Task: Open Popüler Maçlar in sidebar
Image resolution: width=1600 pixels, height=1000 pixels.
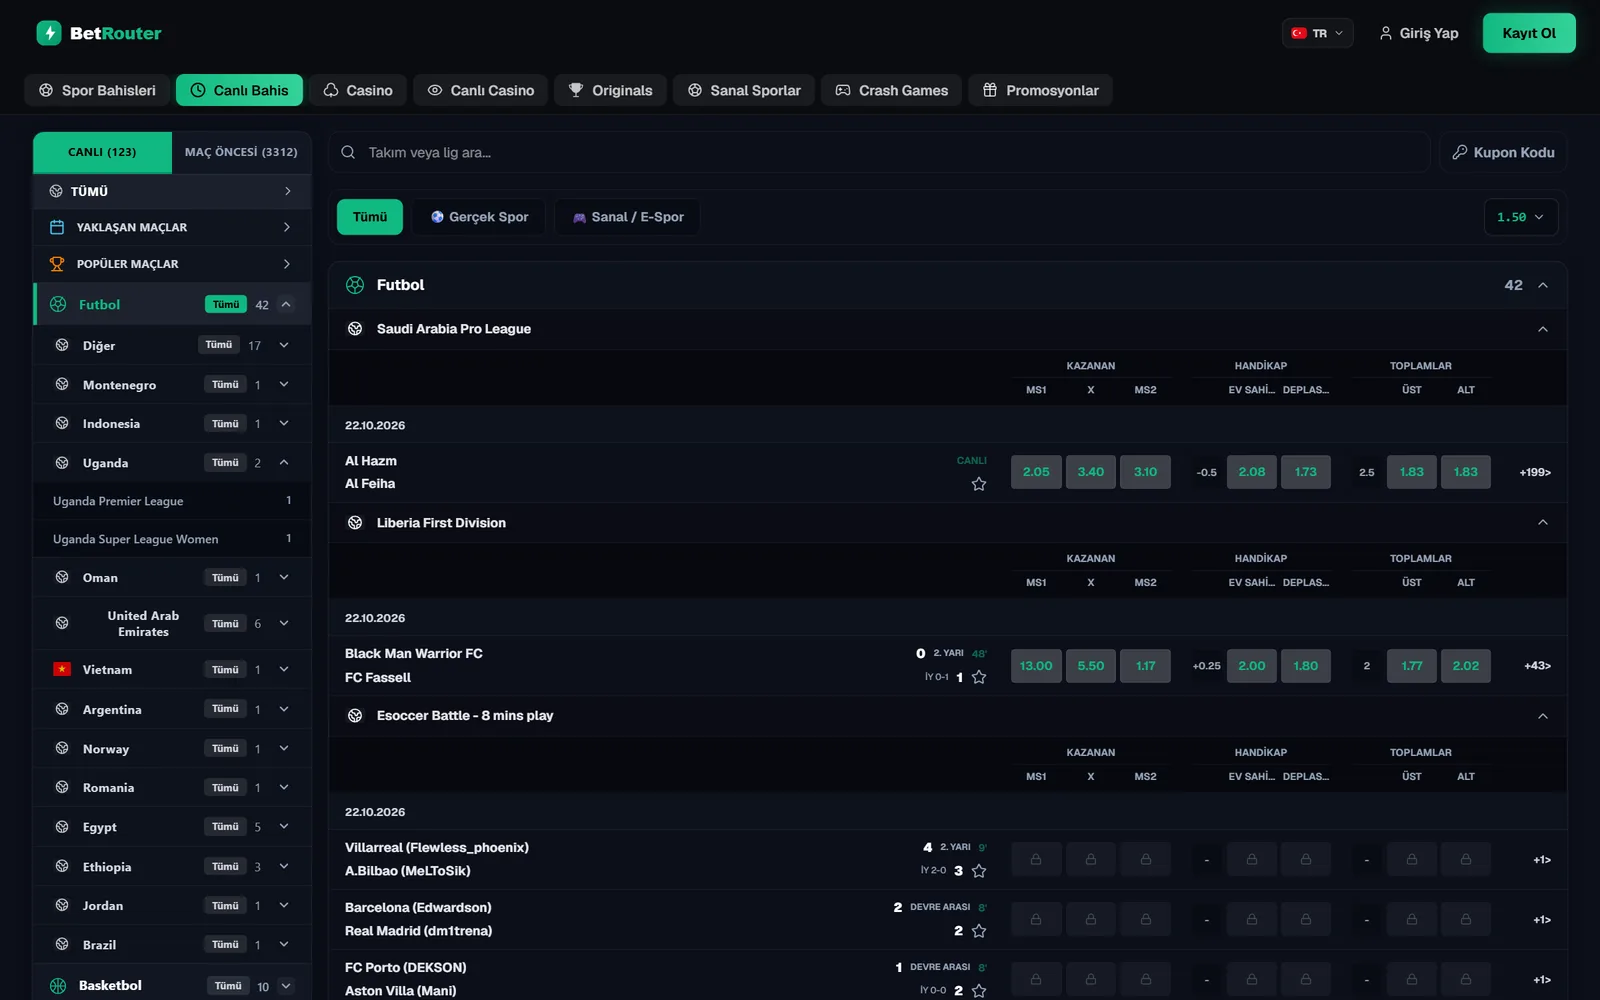Action: pos(172,264)
